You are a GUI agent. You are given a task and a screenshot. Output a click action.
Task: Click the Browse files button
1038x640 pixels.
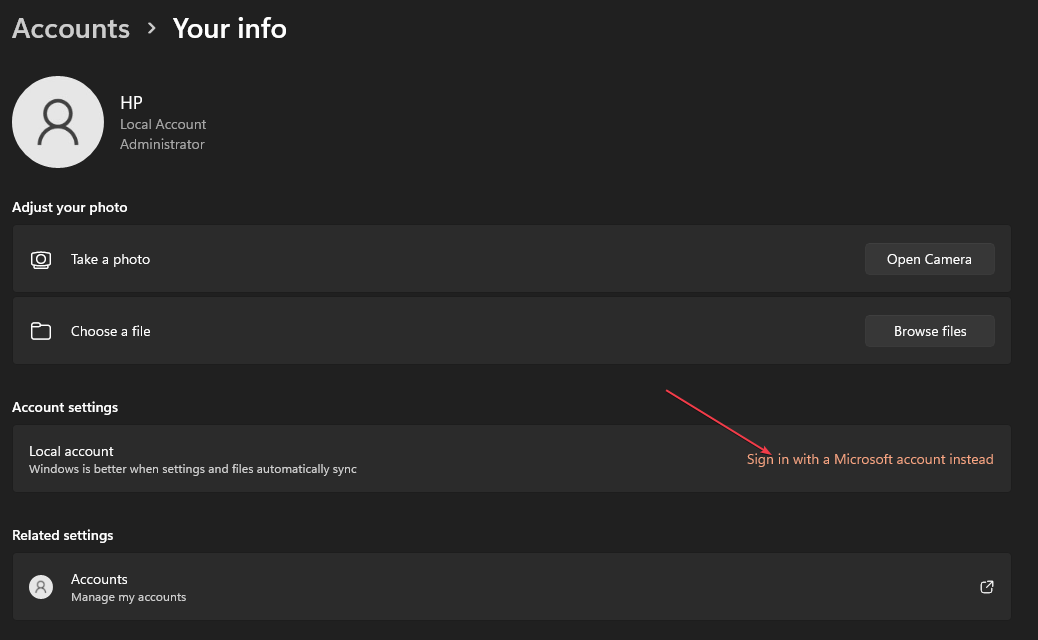929,331
